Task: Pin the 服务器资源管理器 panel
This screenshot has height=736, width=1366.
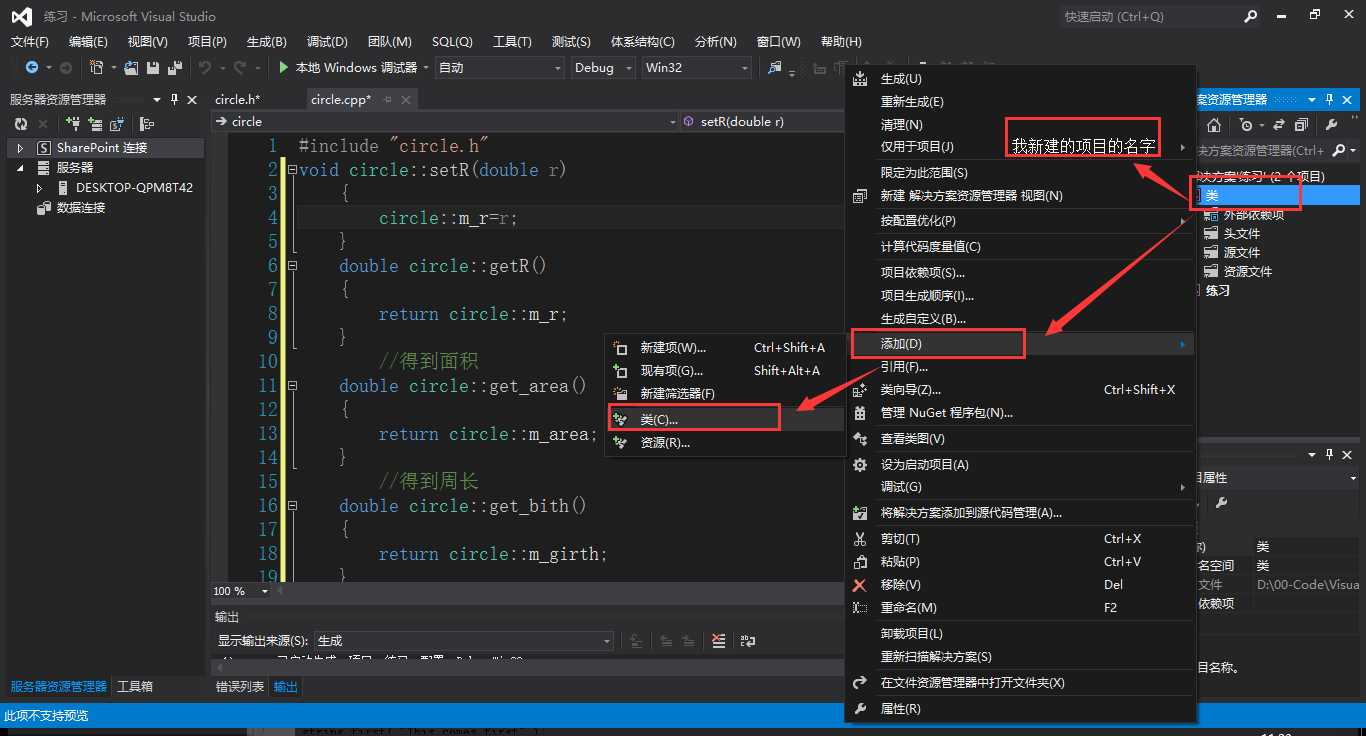Action: click(175, 99)
